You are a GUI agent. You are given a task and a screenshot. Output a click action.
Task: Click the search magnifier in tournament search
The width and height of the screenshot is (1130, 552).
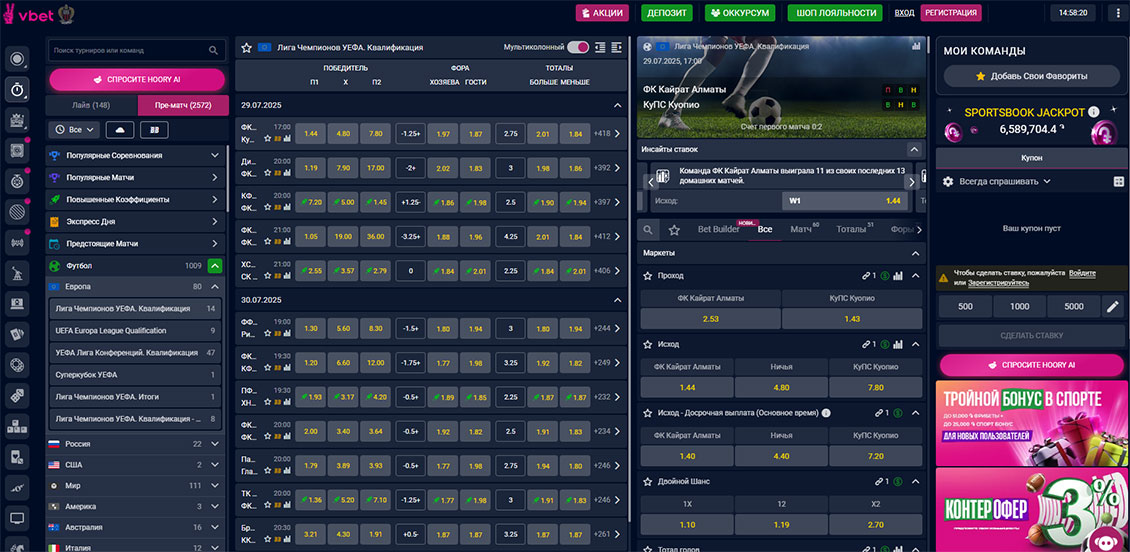(213, 50)
